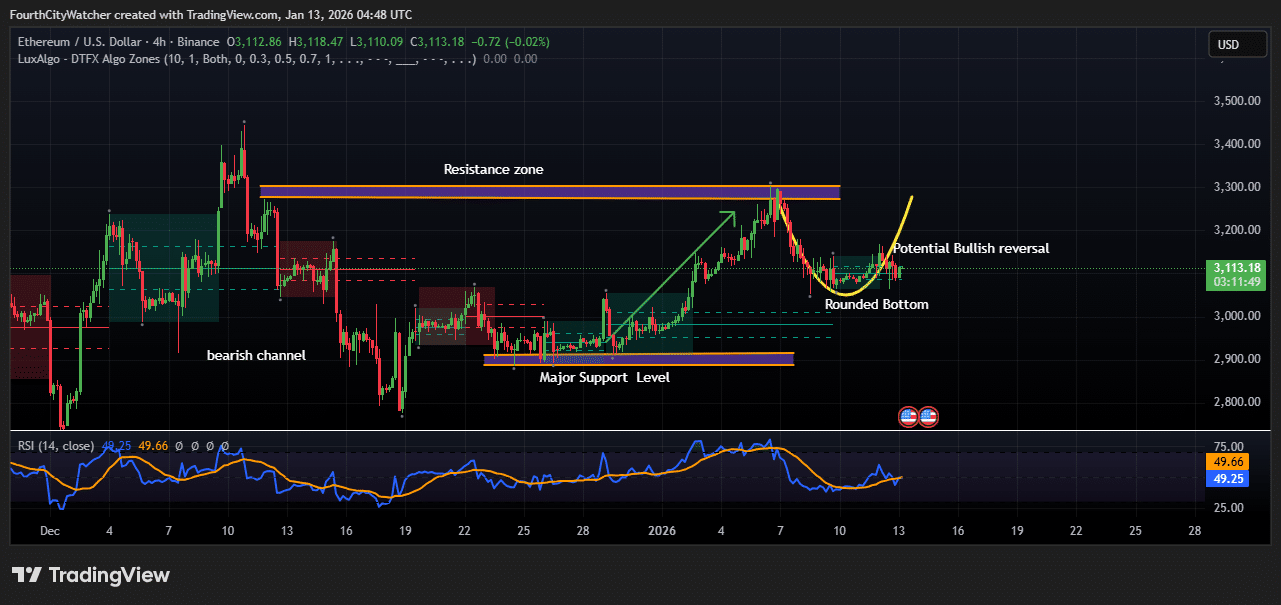This screenshot has height=605, width=1281.
Task: Select the RSI (14, close) indicator label
Action: (56, 446)
